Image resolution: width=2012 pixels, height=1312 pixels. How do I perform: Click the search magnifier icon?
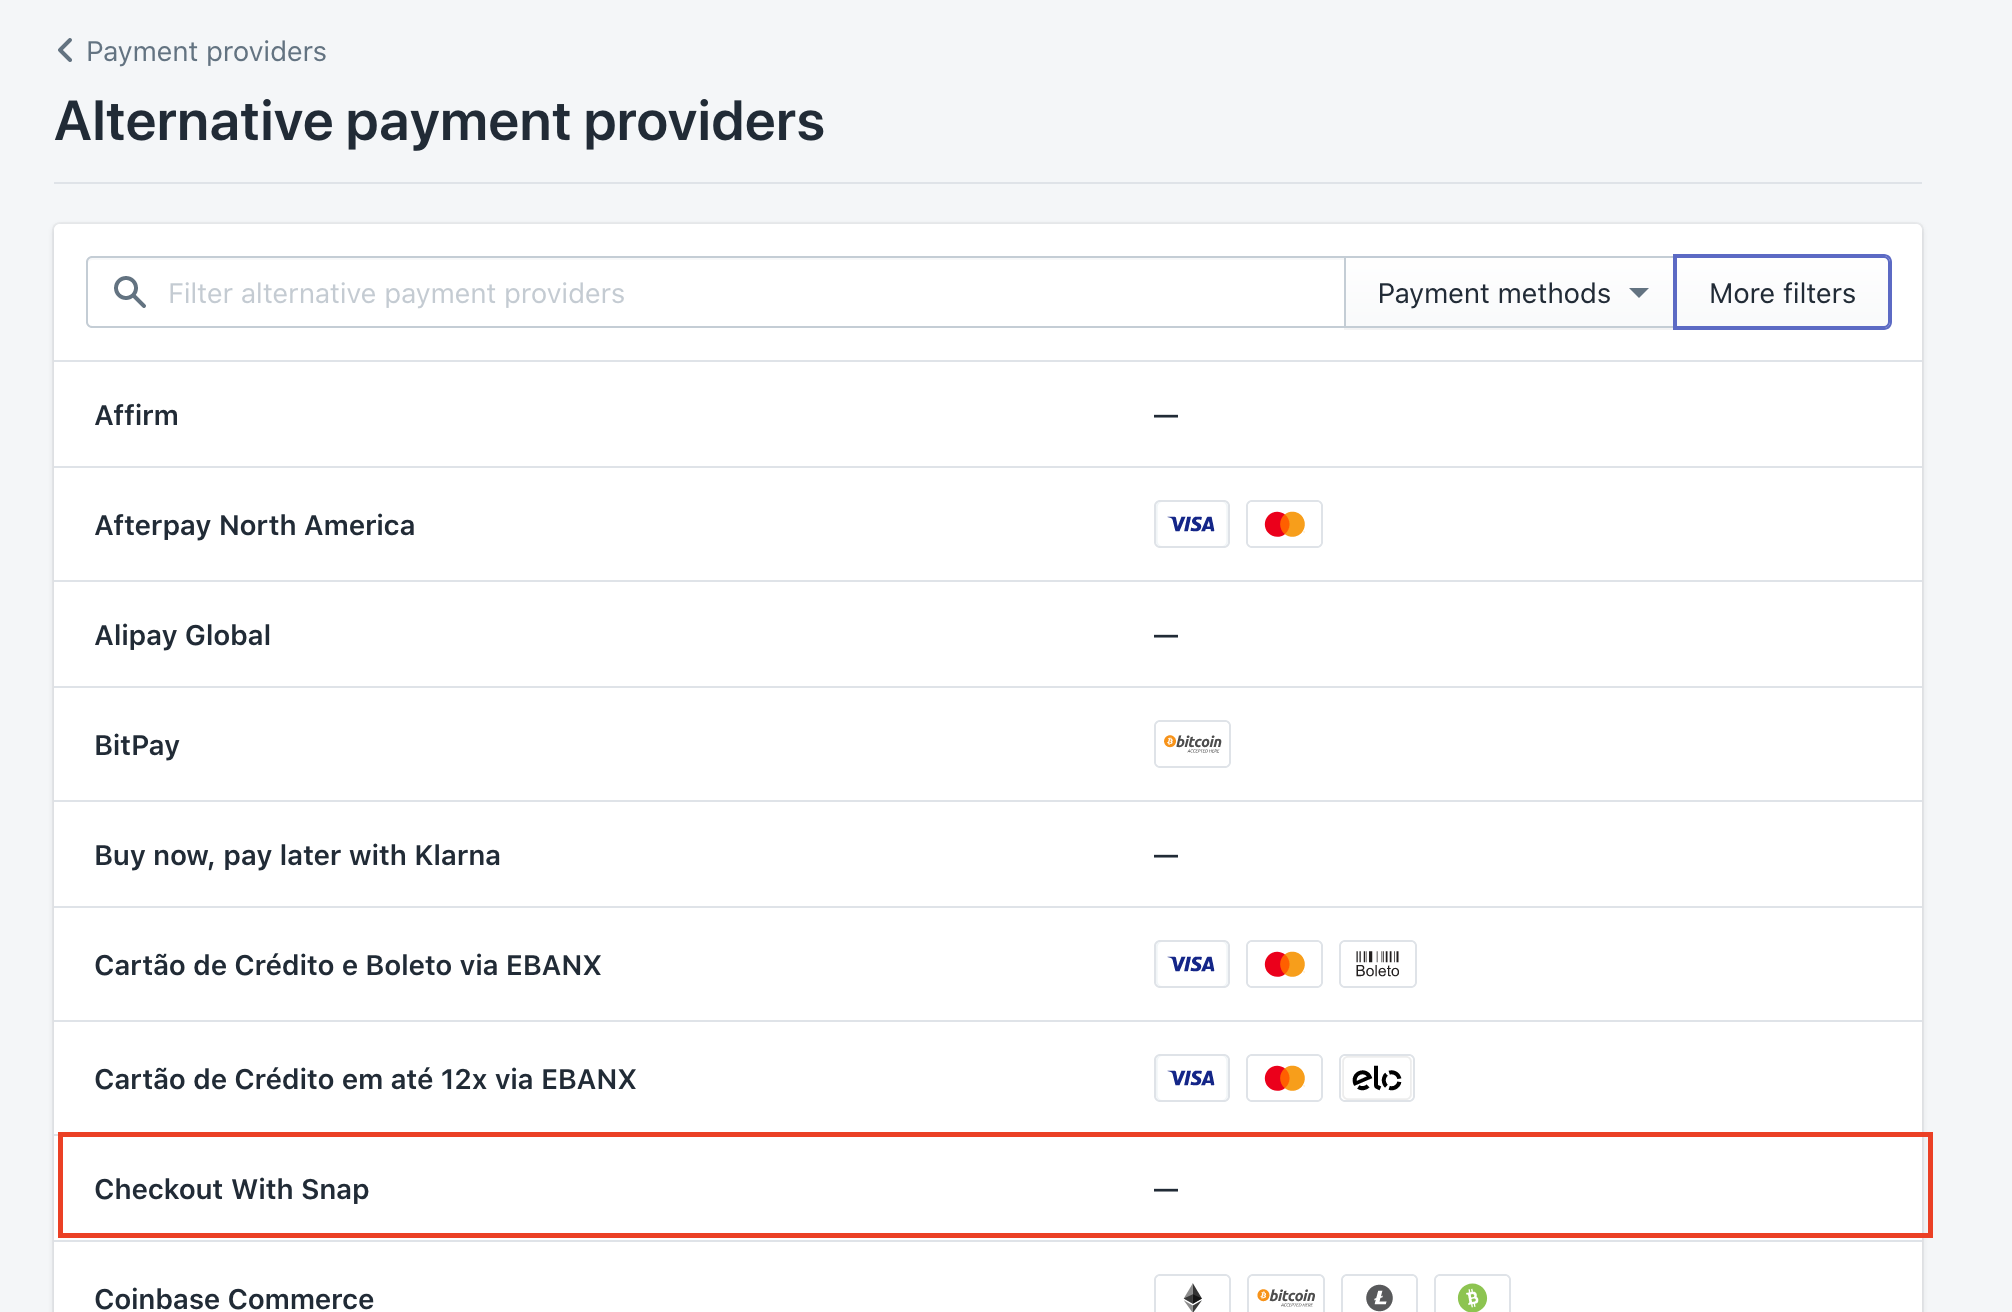[x=130, y=292]
